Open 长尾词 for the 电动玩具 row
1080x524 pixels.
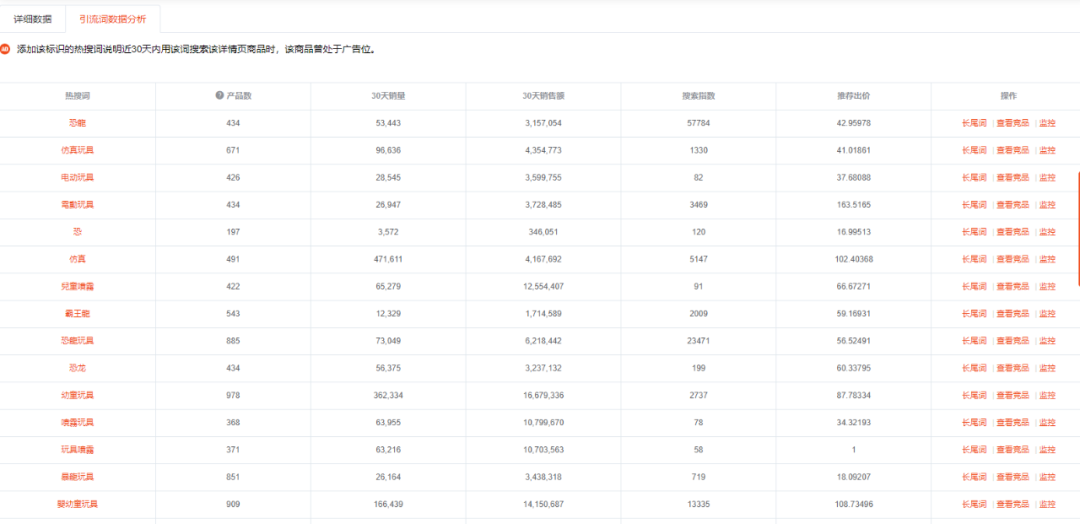[x=974, y=177]
